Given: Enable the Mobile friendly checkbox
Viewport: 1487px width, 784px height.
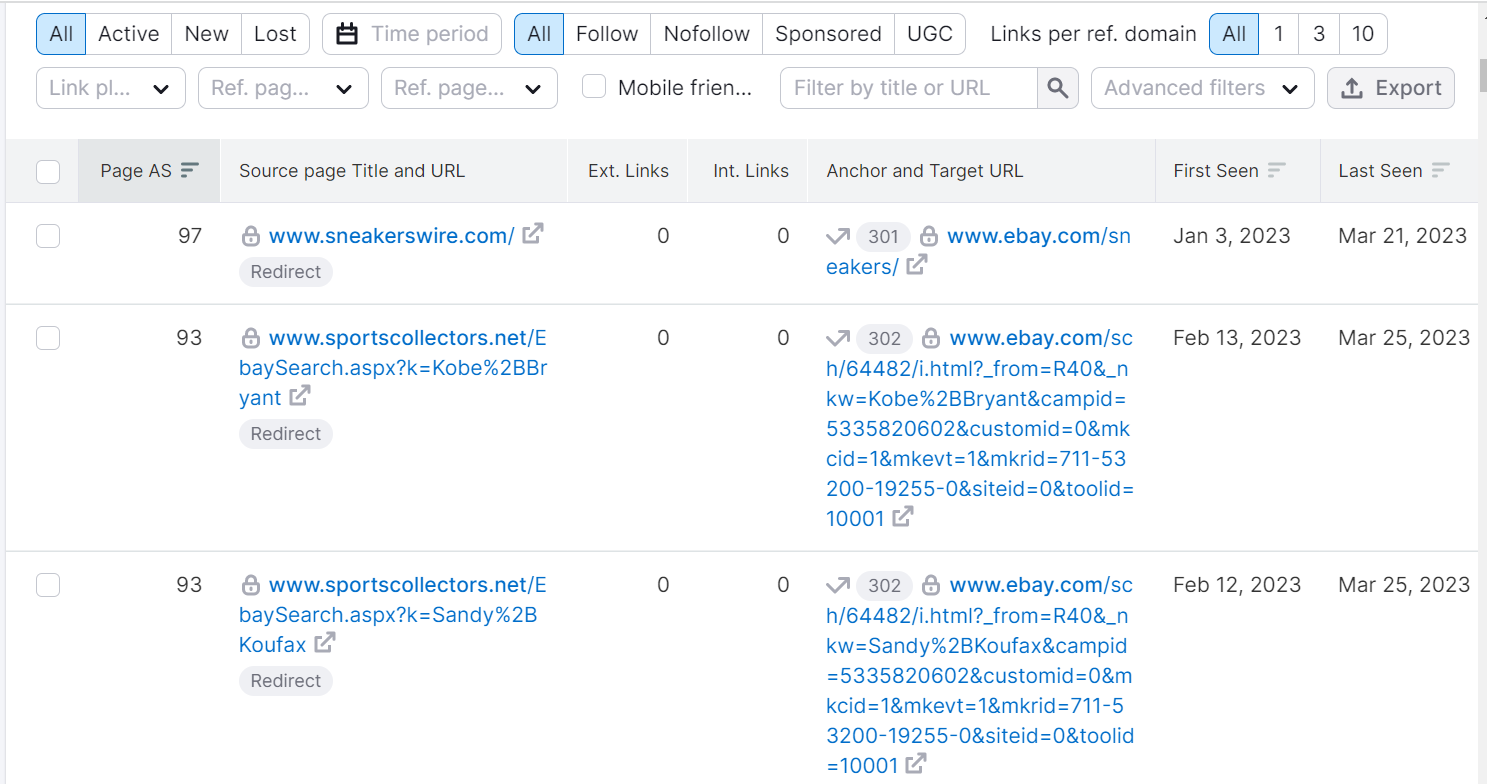Looking at the screenshot, I should (x=594, y=87).
